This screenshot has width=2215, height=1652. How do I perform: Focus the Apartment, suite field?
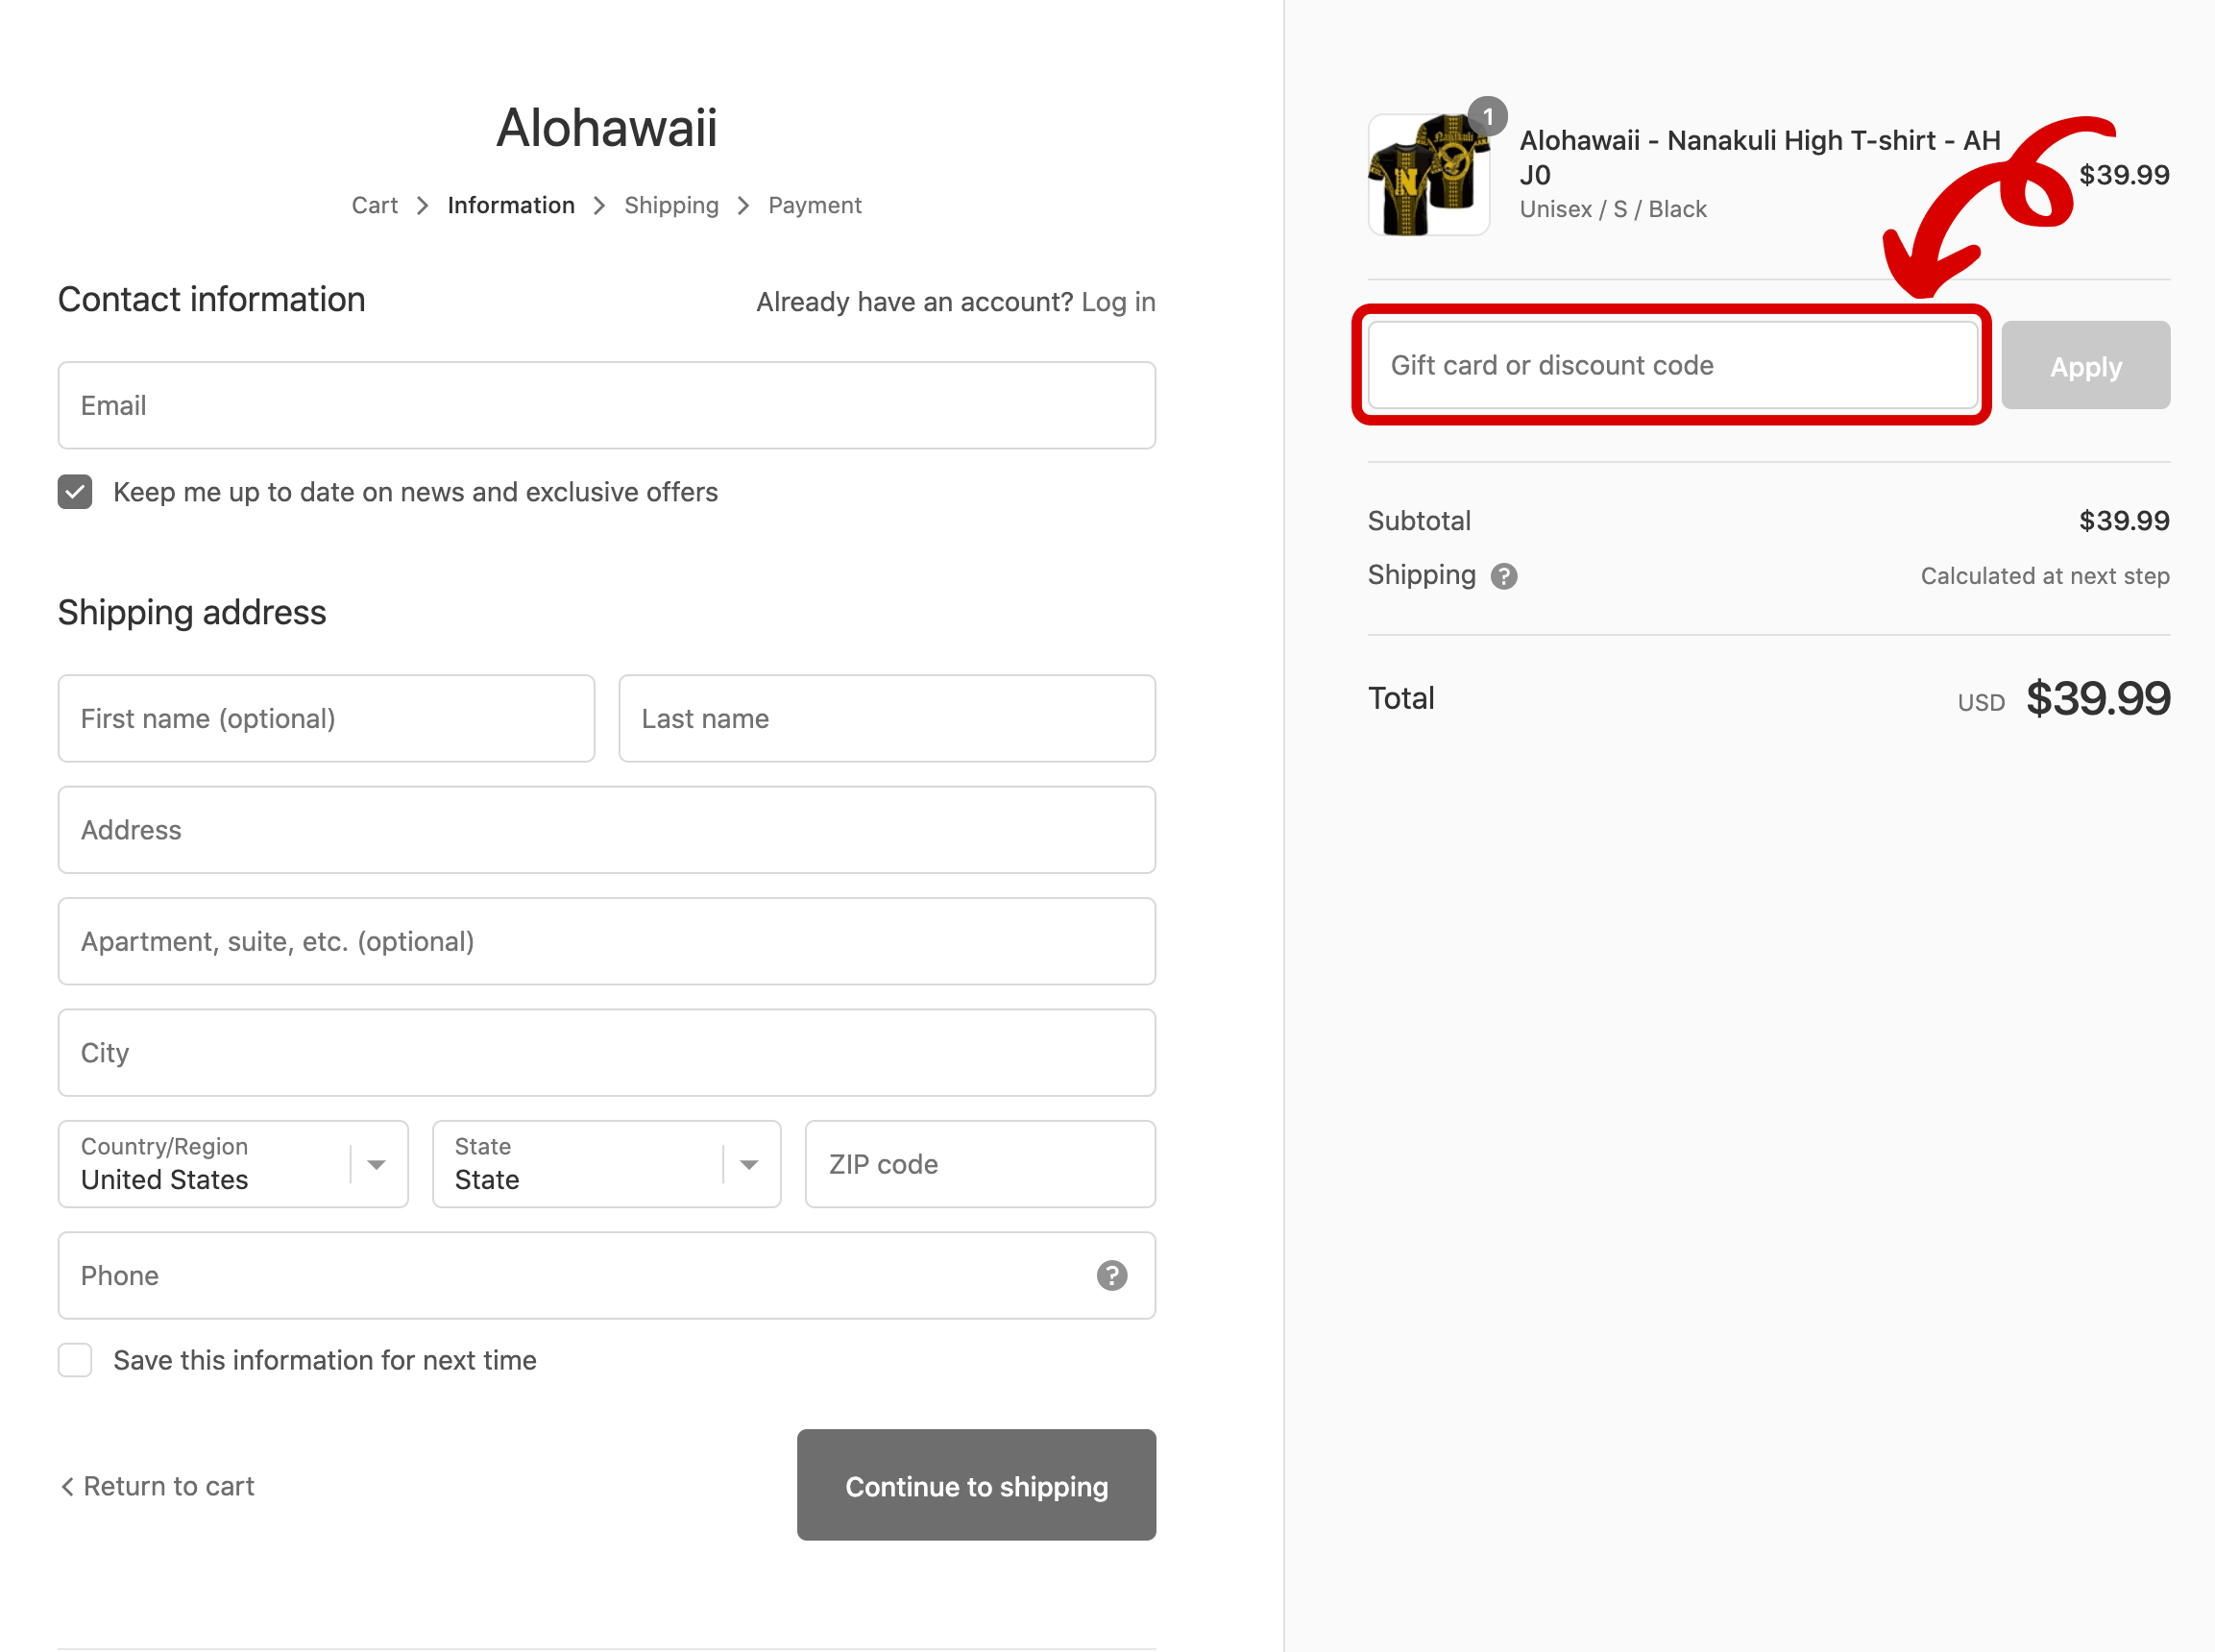point(606,941)
